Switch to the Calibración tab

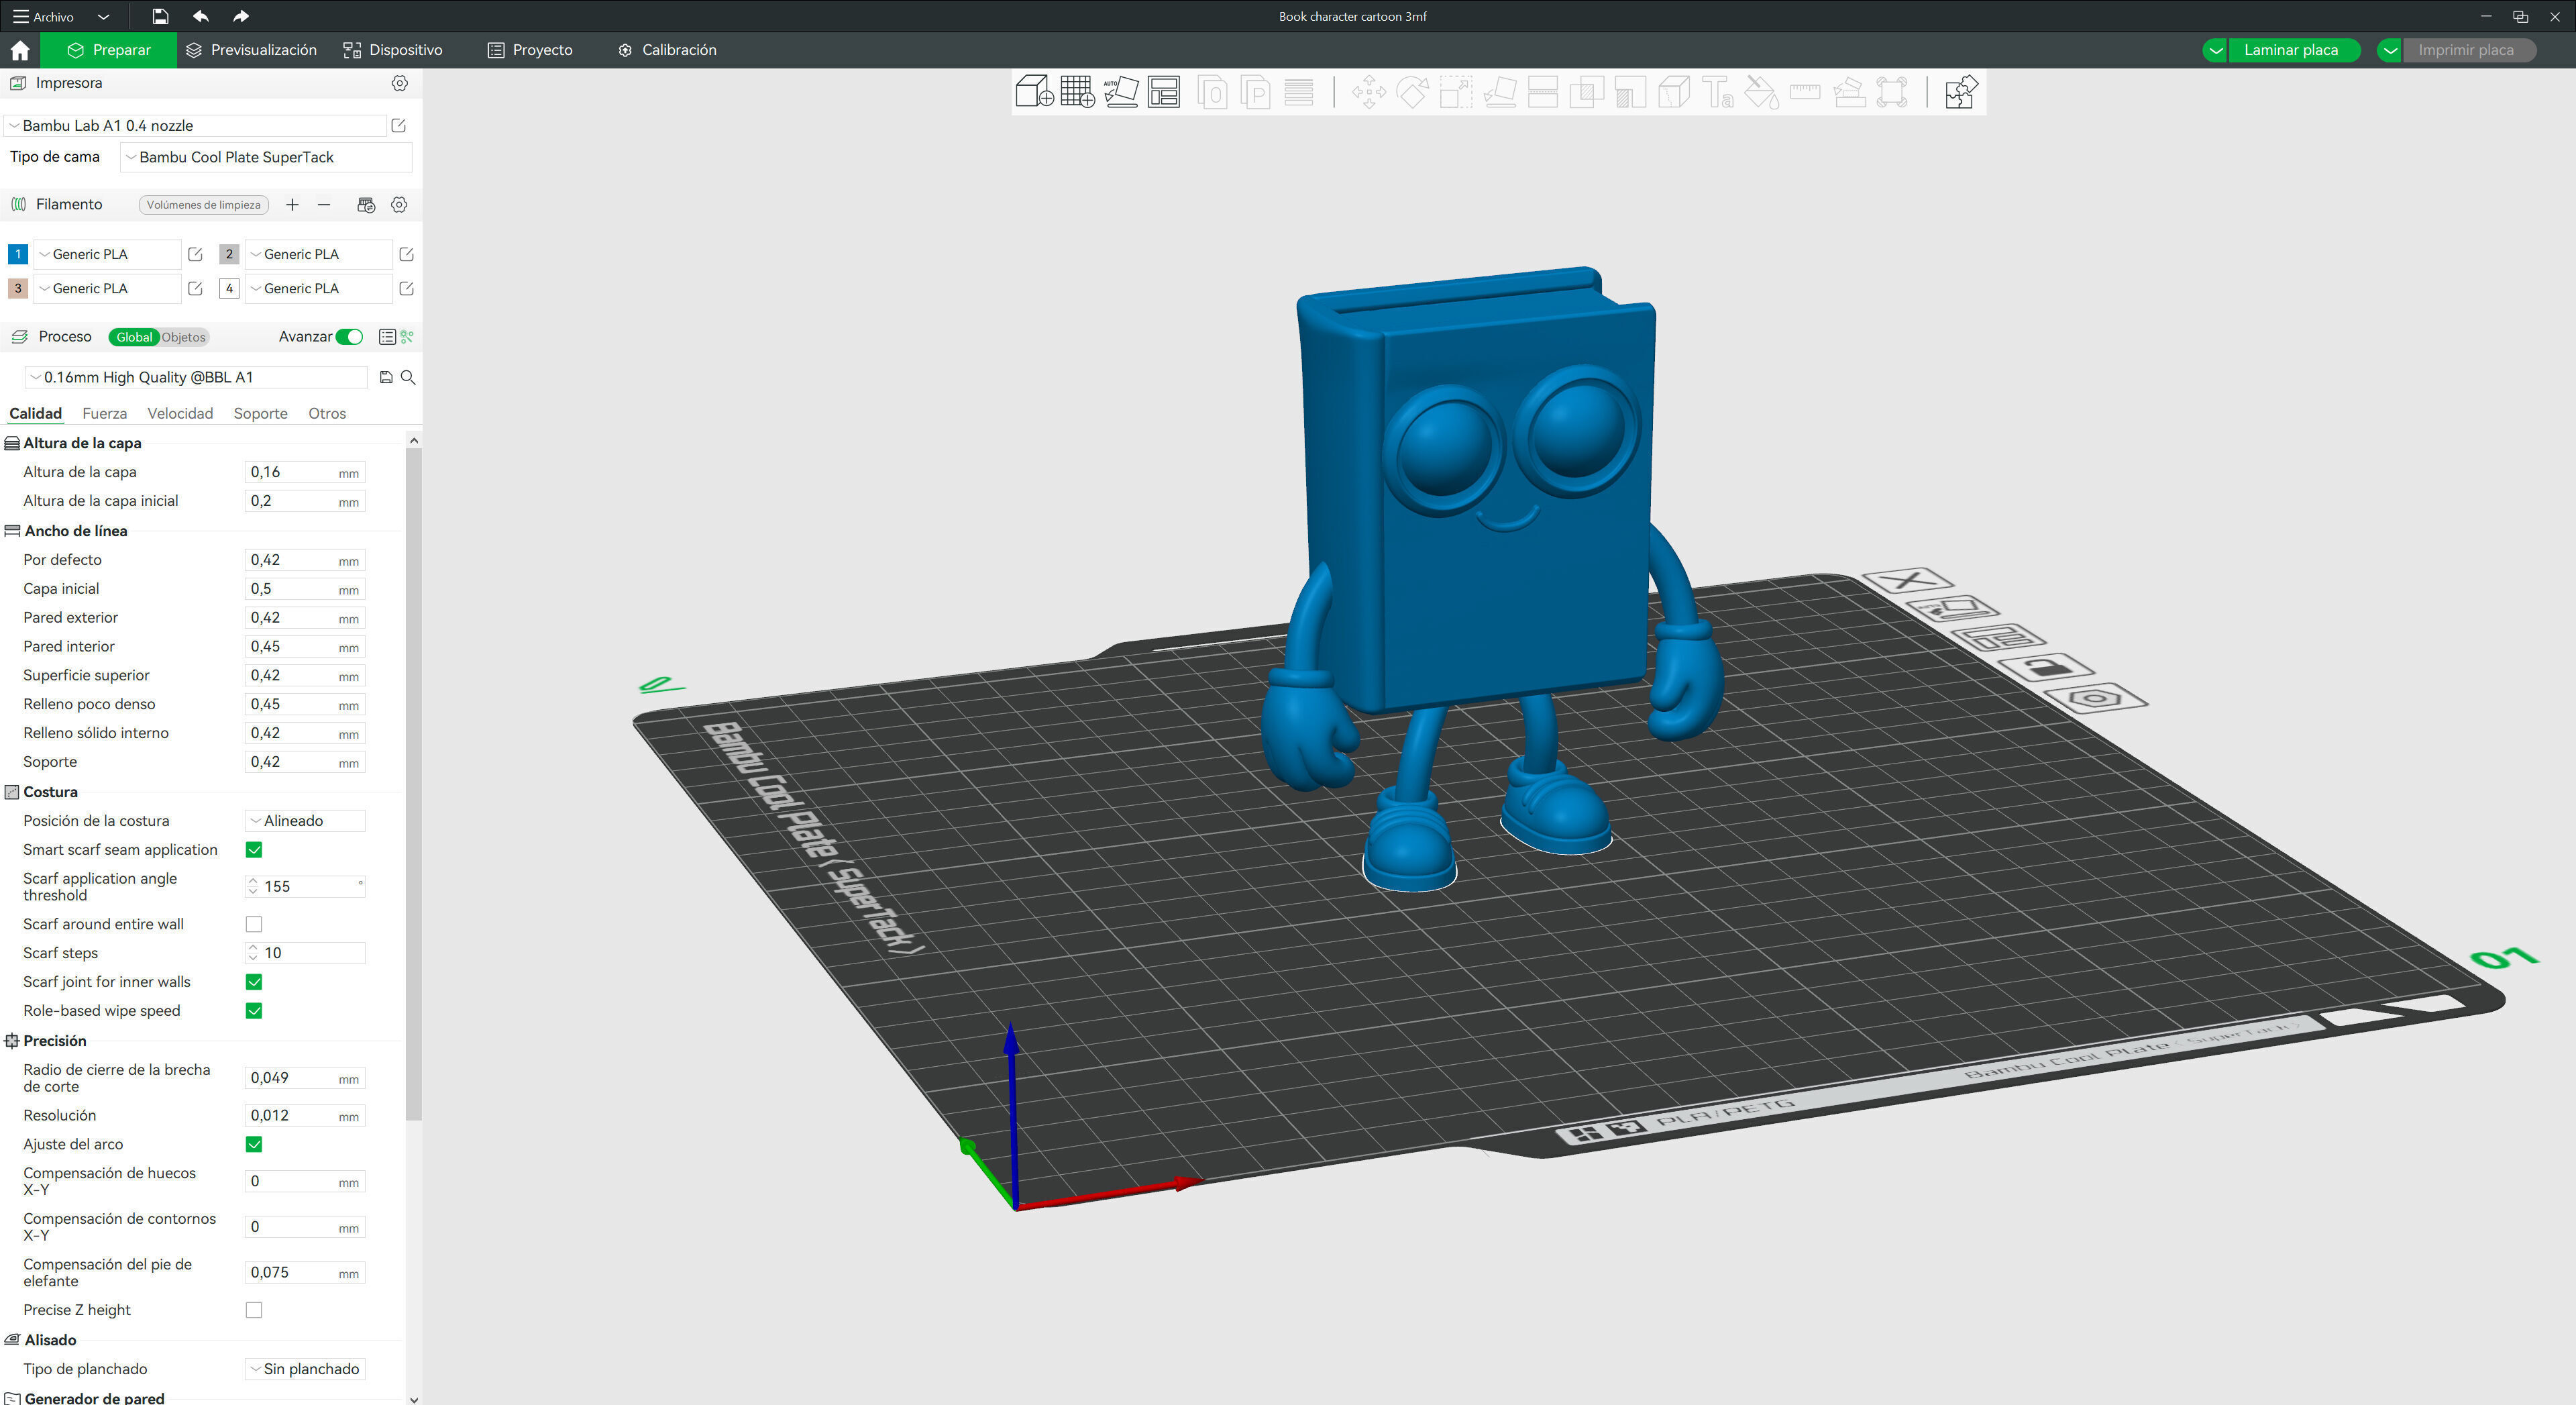tap(667, 50)
